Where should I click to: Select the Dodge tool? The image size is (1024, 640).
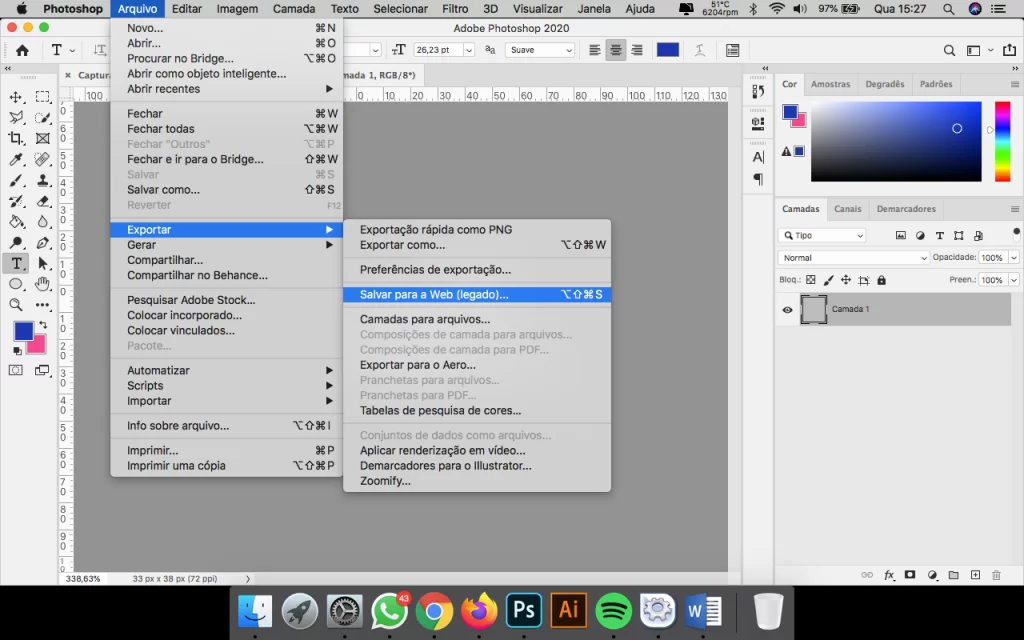tap(16, 243)
